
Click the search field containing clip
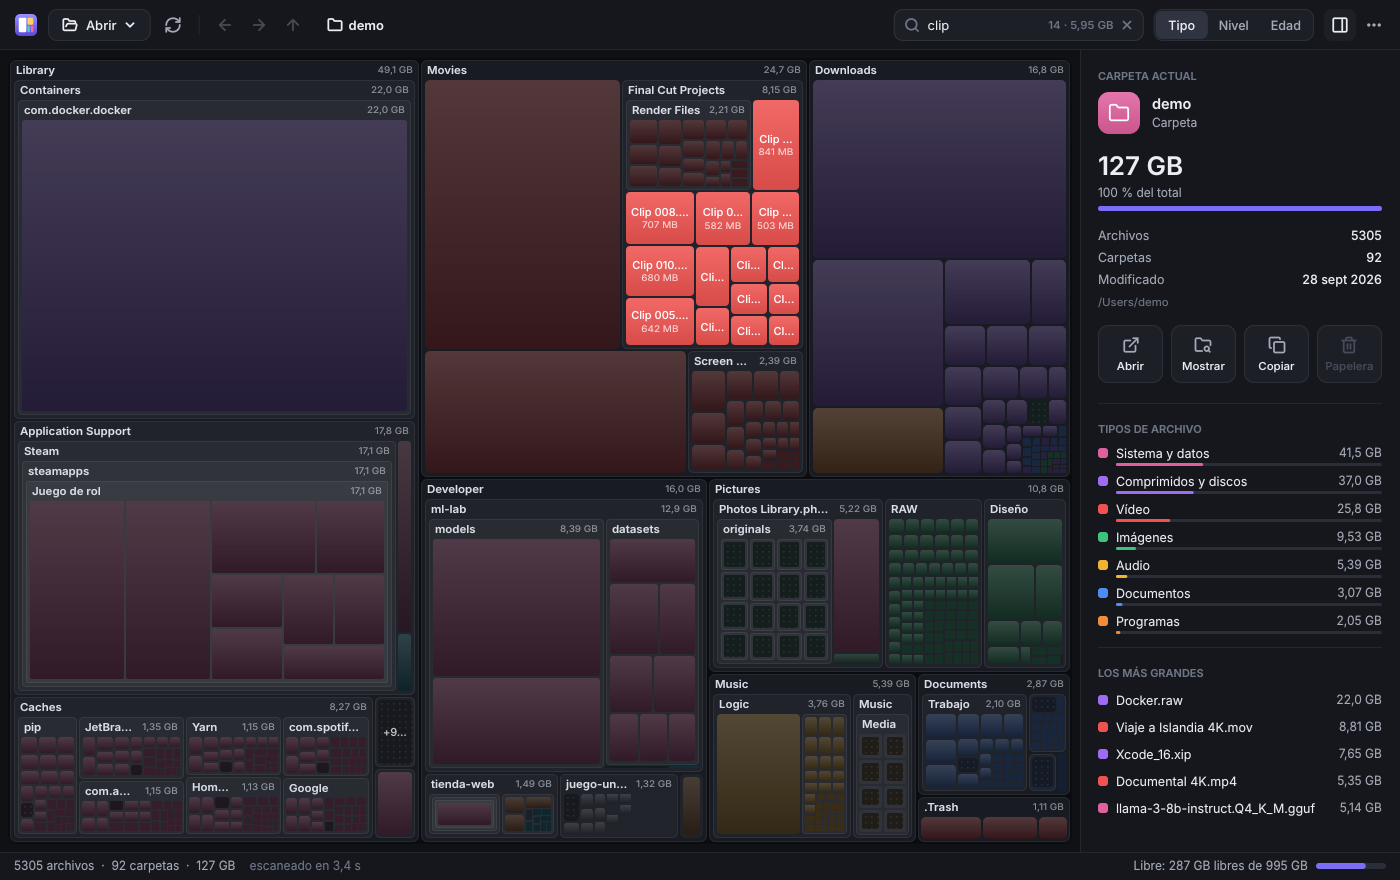(x=1018, y=25)
